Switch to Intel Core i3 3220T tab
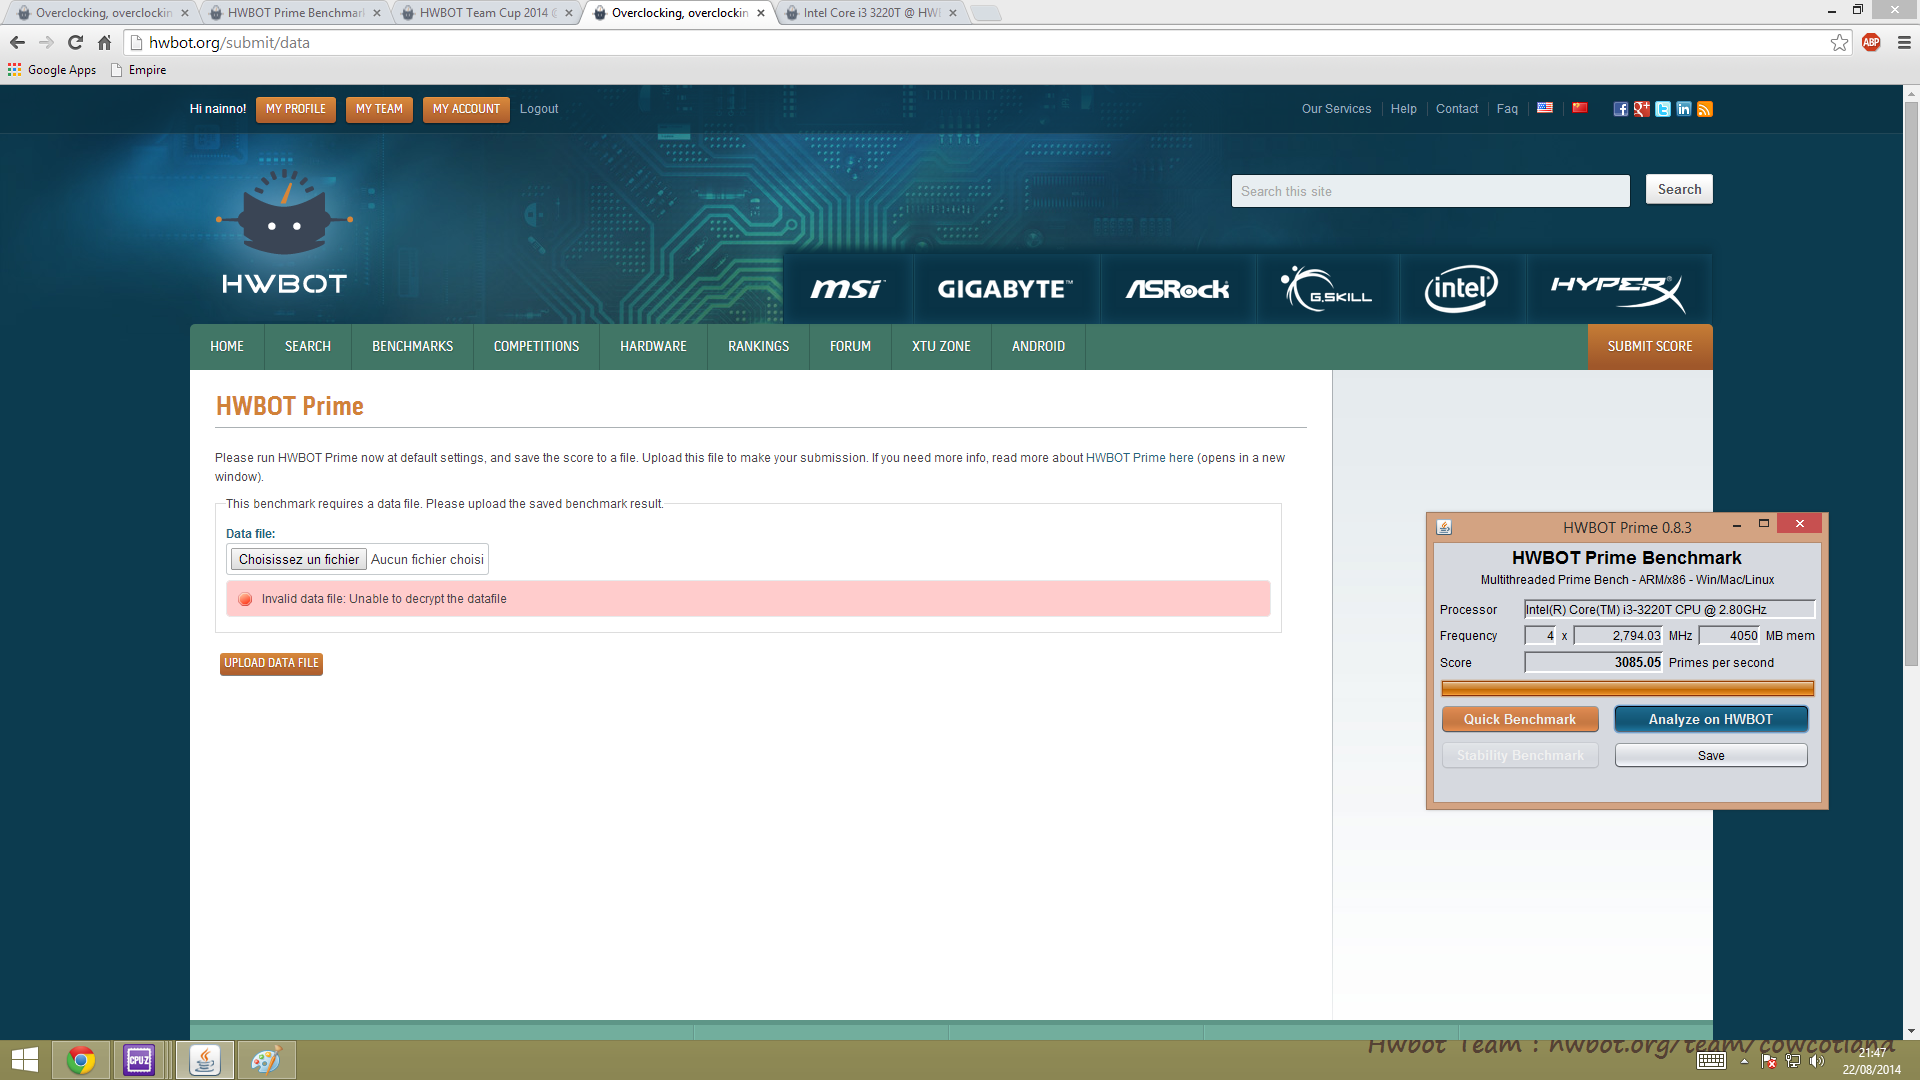The height and width of the screenshot is (1080, 1920). coord(871,13)
